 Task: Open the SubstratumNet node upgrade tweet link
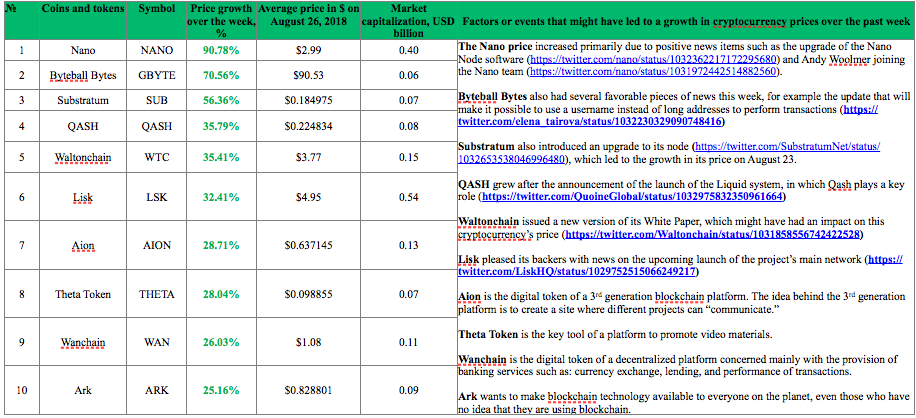[669, 152]
